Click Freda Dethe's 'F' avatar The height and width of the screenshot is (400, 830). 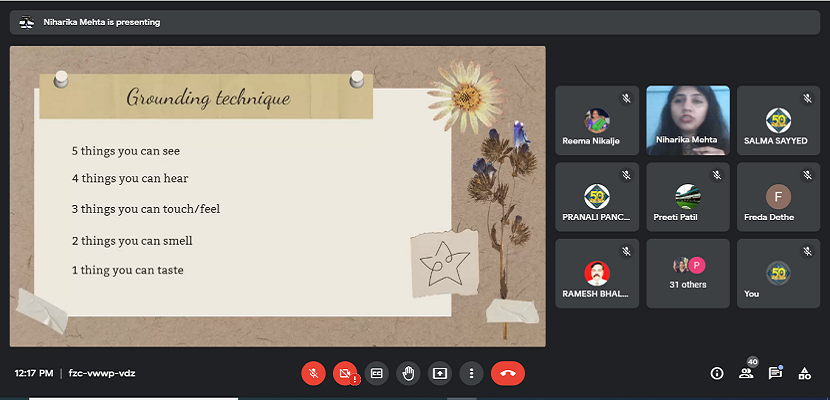(779, 197)
